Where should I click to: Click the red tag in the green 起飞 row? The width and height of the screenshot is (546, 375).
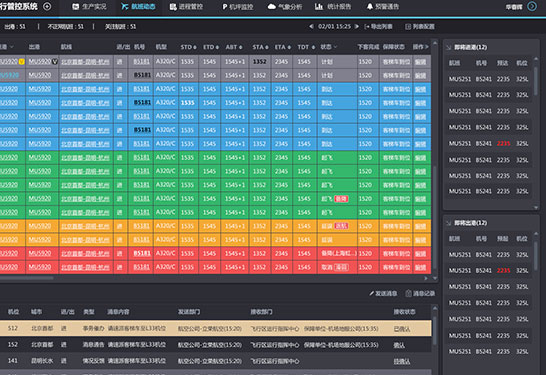coord(341,199)
